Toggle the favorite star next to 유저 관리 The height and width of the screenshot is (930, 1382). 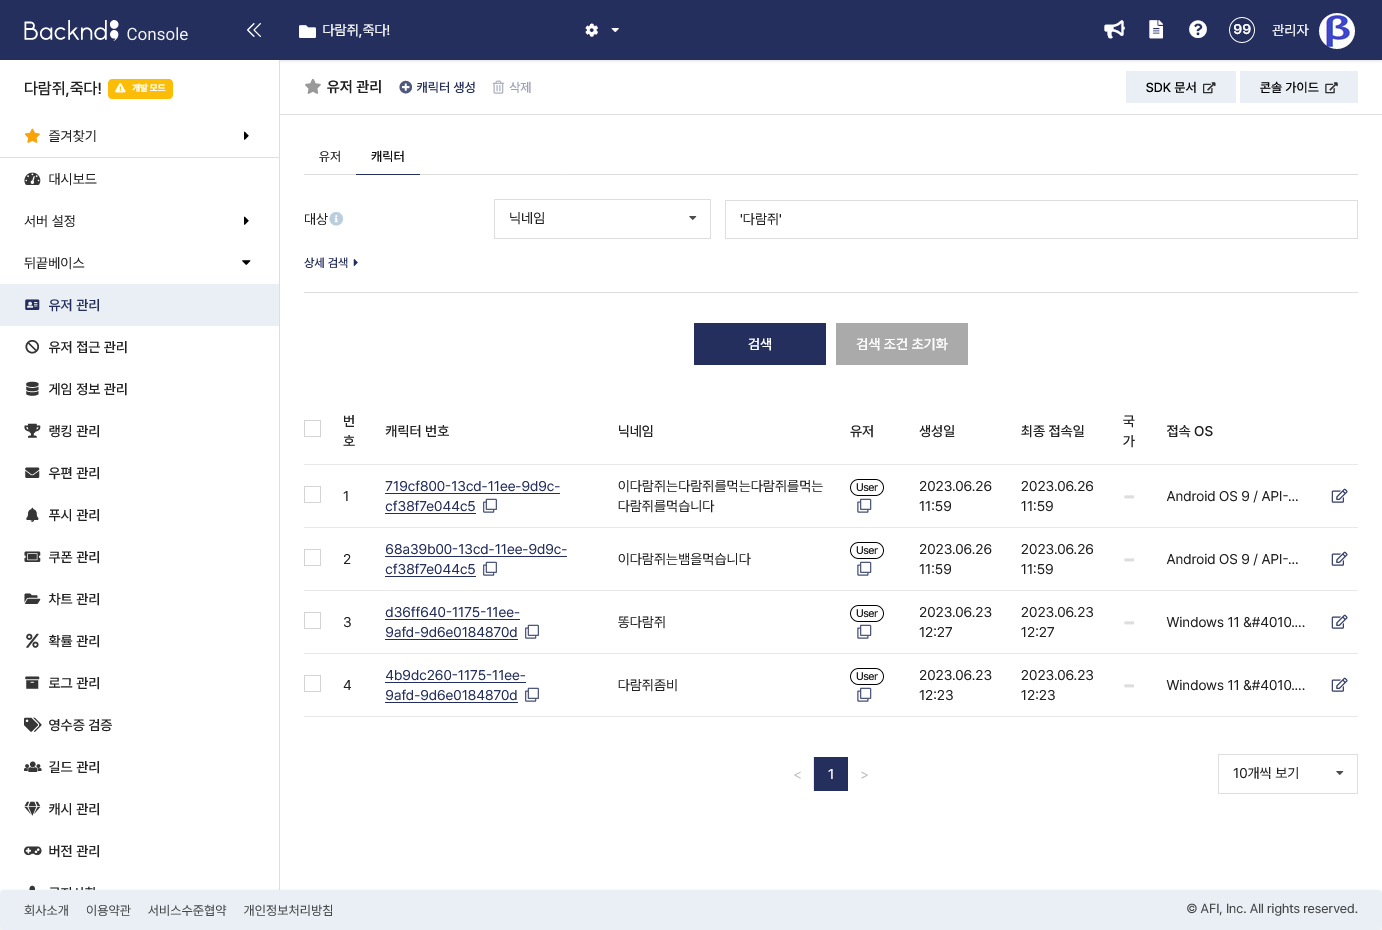[x=313, y=87]
